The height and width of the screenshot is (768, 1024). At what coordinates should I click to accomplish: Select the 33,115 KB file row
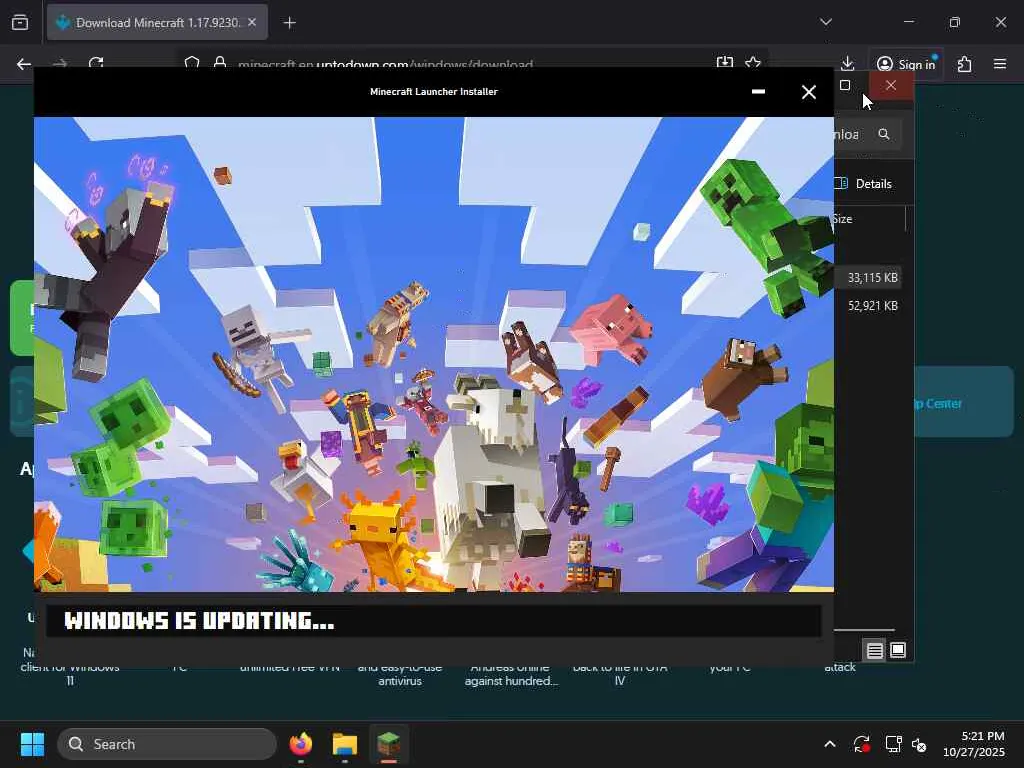tap(869, 278)
